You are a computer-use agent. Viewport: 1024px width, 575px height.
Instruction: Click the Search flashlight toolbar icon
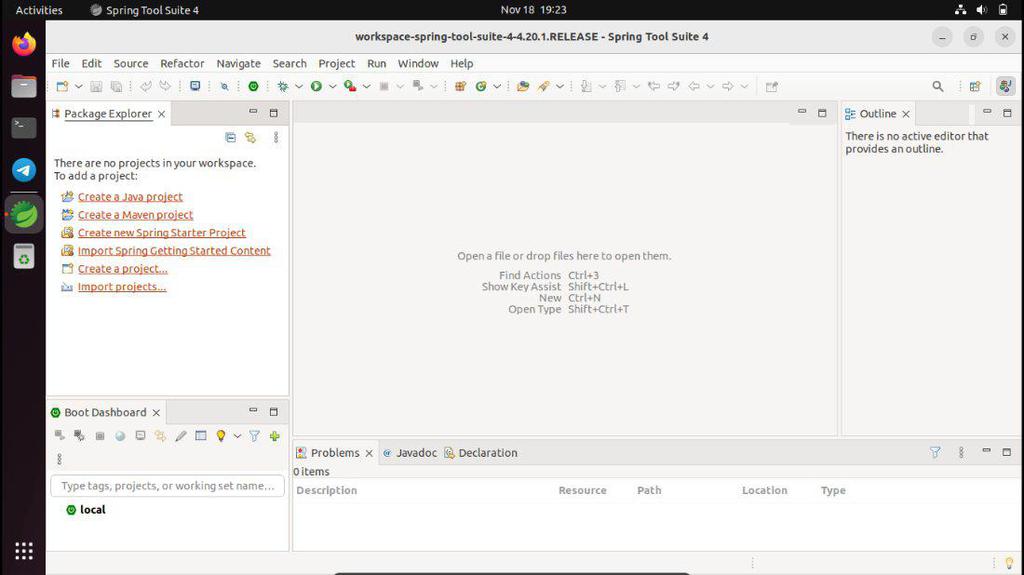click(543, 86)
